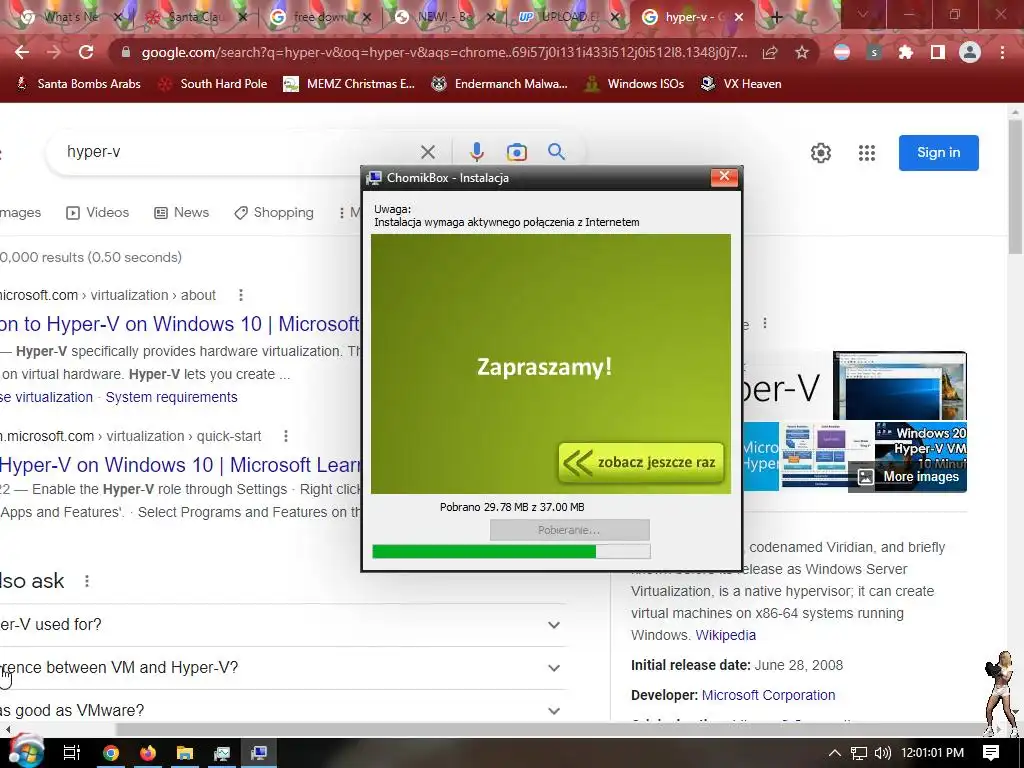The image size is (1024, 768).
Task: Click the taskbar clock showing 12:01:01 PM
Action: [x=933, y=753]
